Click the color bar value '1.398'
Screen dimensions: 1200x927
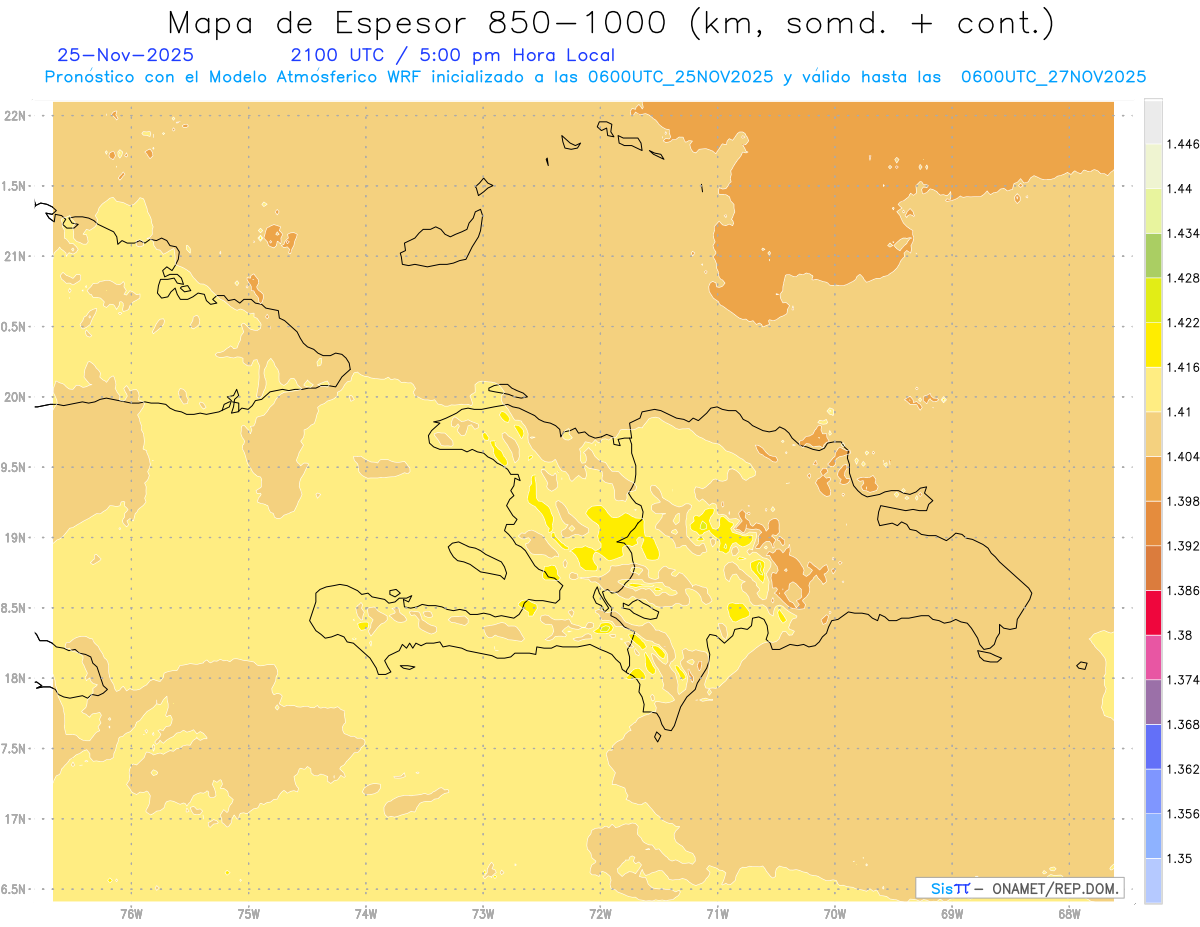(1184, 501)
